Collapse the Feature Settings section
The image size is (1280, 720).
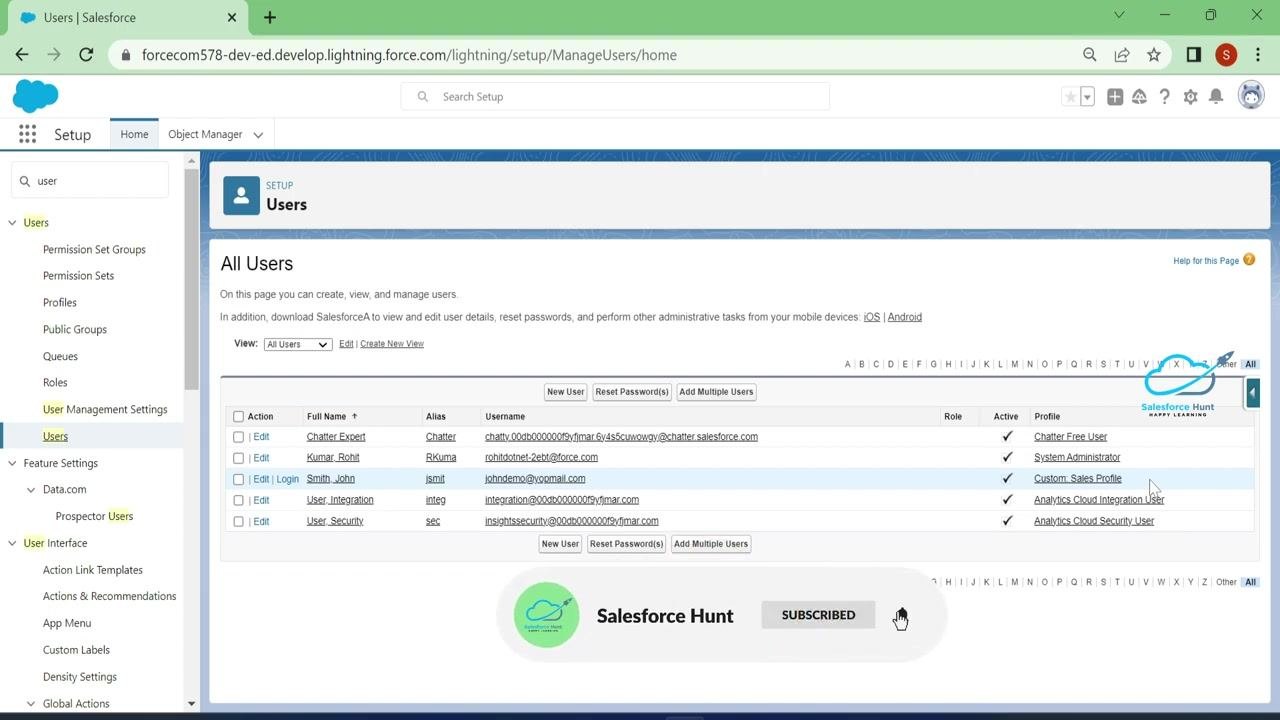pos(13,463)
